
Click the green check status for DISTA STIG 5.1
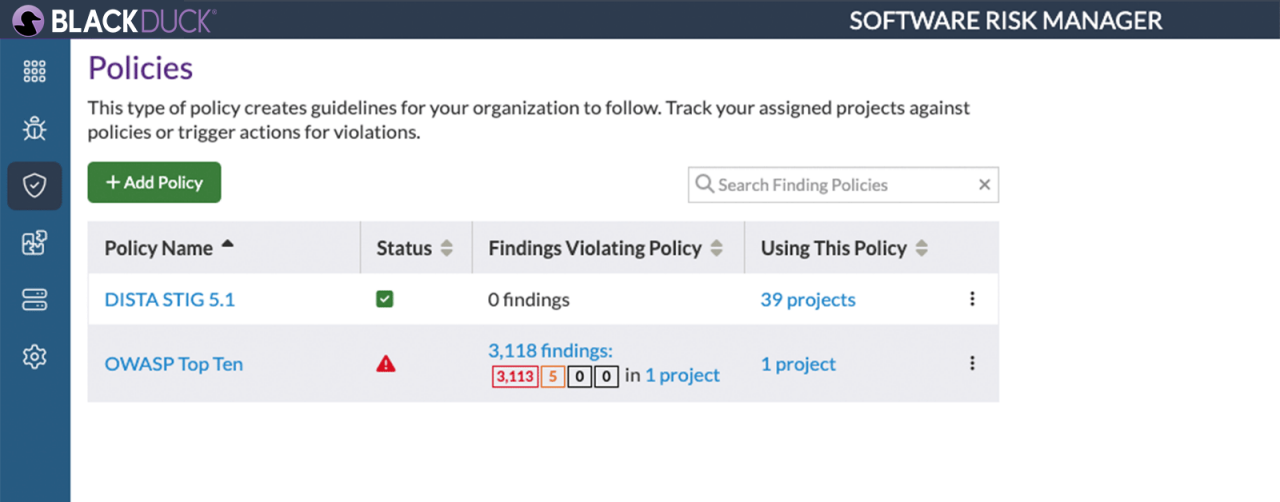point(385,299)
